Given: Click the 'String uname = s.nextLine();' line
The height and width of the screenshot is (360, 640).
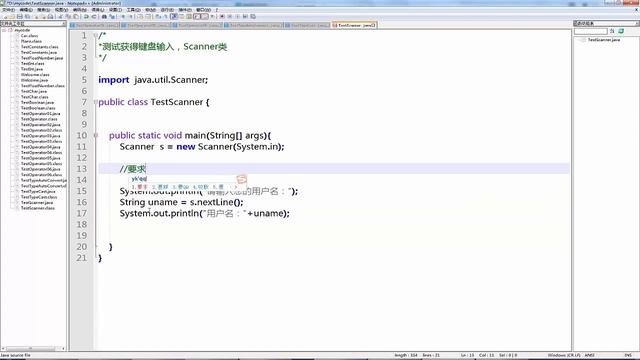Looking at the screenshot, I should coord(181,202).
